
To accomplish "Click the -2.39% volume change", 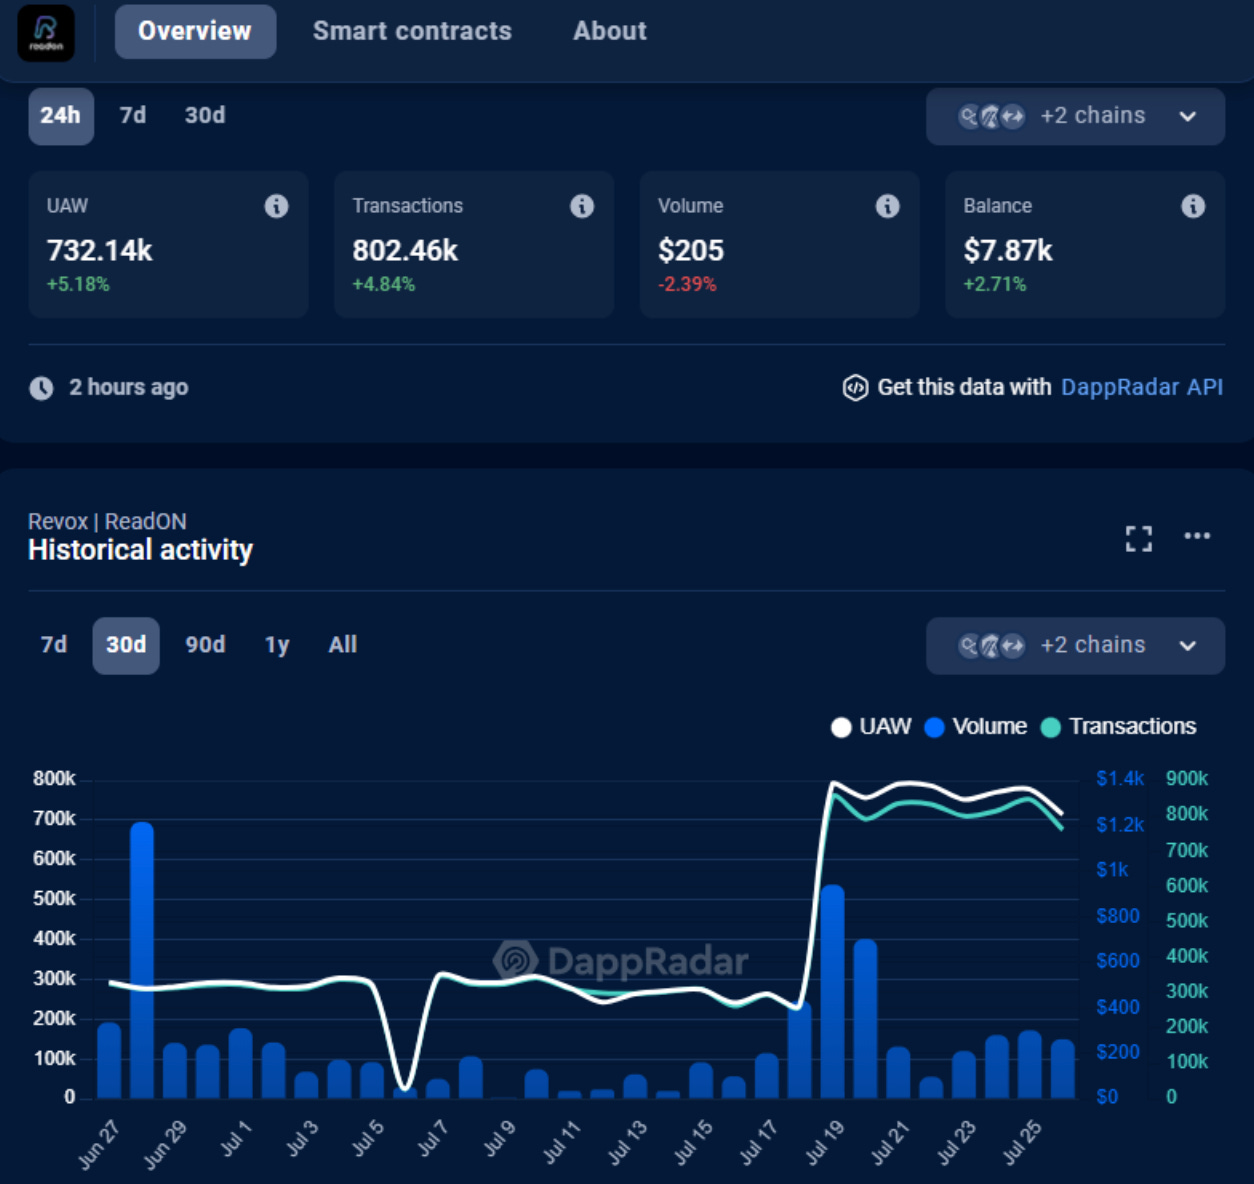I will point(687,285).
